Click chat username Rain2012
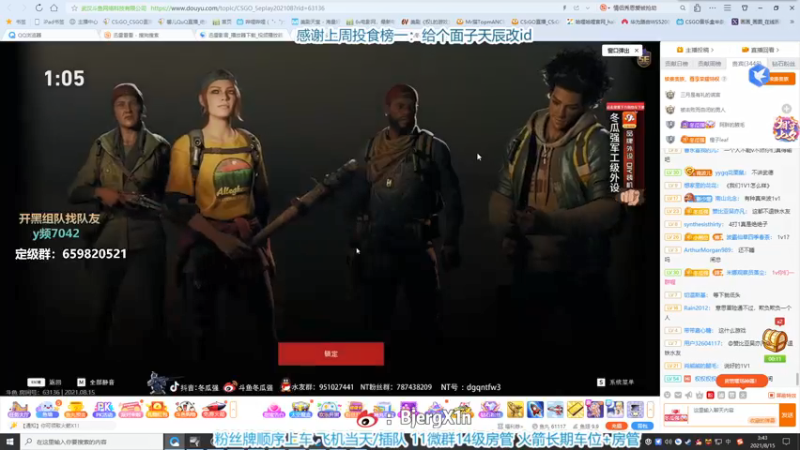Viewport: 800px width, 450px height. pyautogui.click(x=696, y=308)
